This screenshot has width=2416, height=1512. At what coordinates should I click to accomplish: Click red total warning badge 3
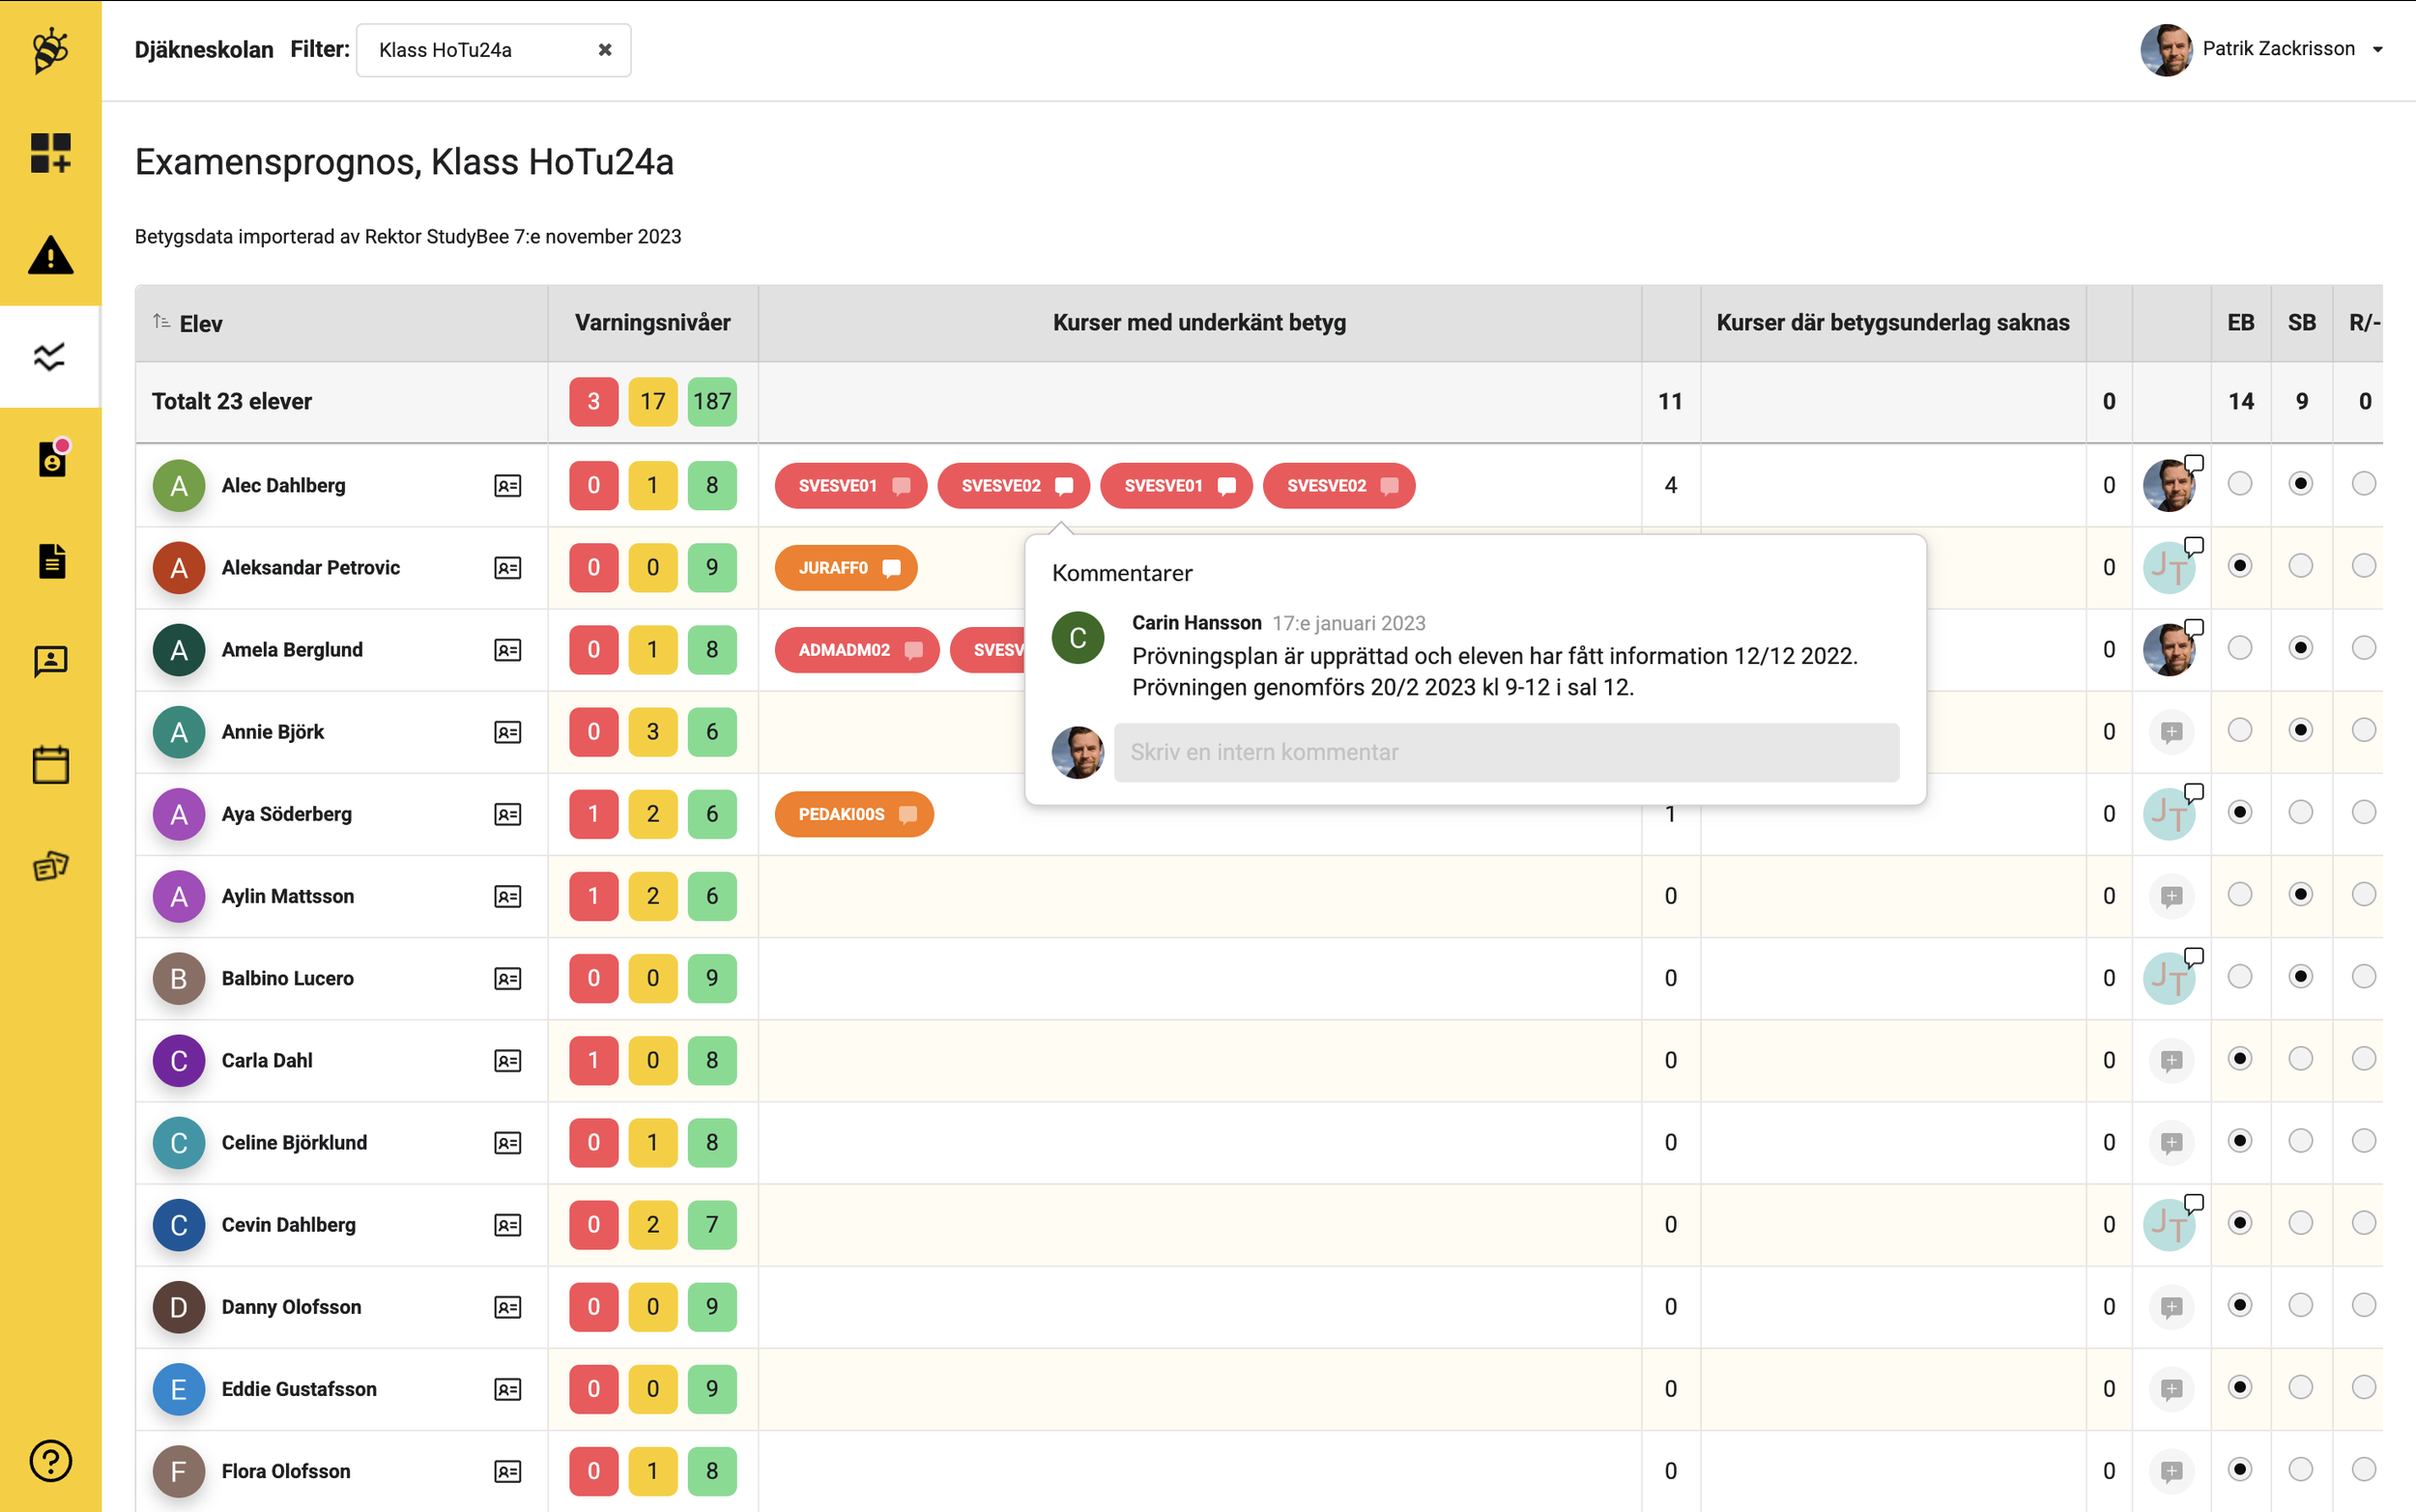point(594,402)
